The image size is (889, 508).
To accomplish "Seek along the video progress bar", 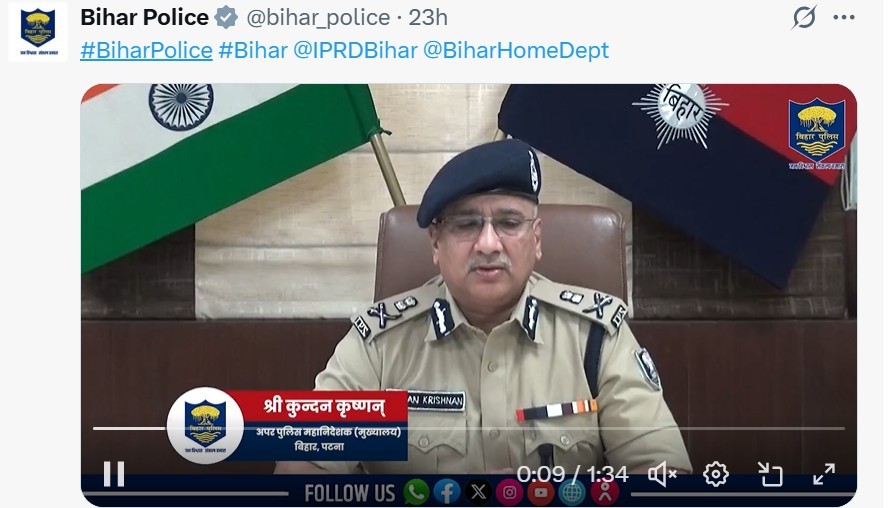I will [468, 429].
